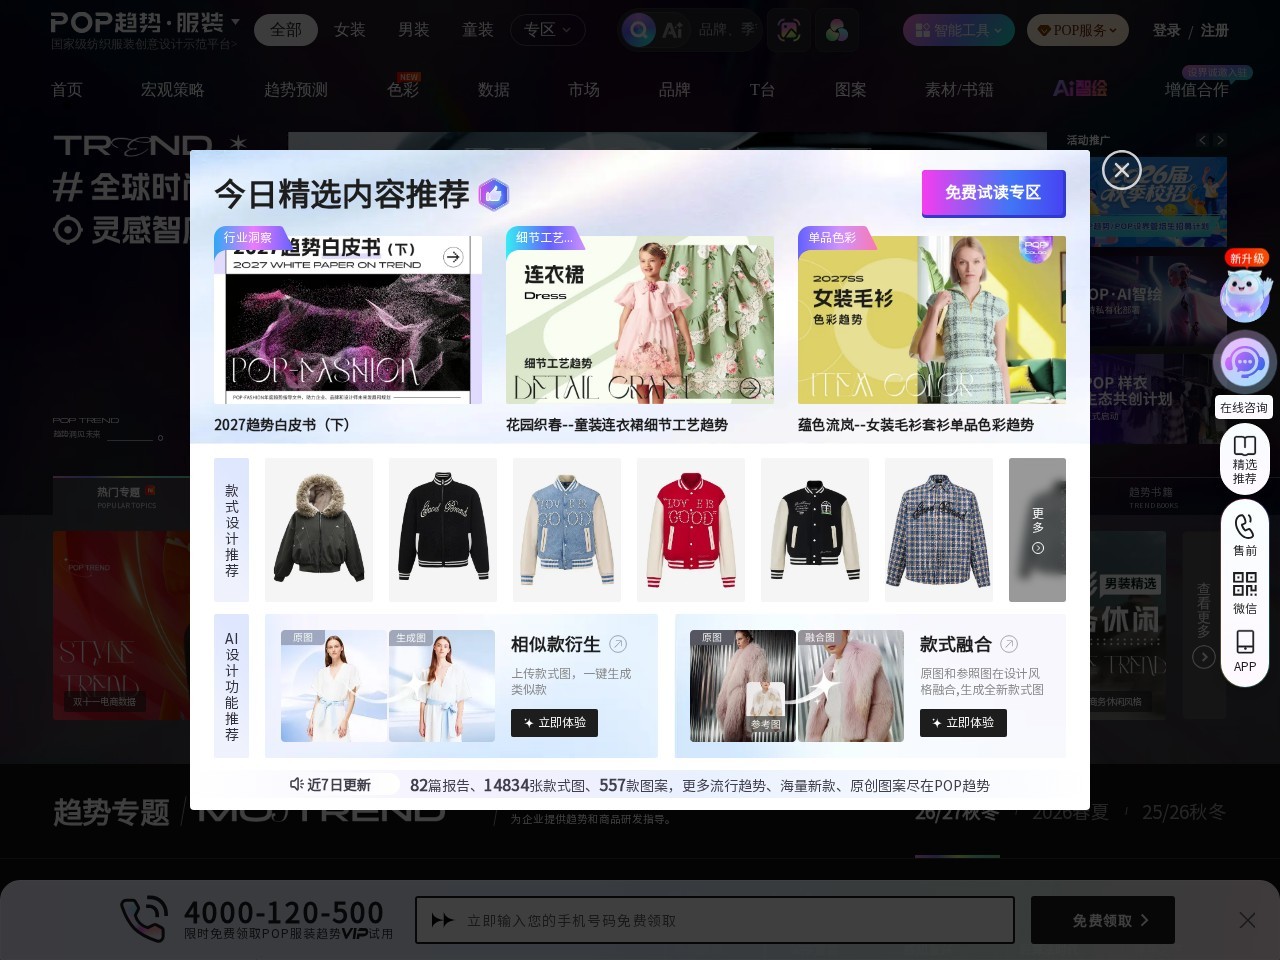The width and height of the screenshot is (1280, 960).
Task: Click the 免费试读专区 button
Action: (993, 193)
